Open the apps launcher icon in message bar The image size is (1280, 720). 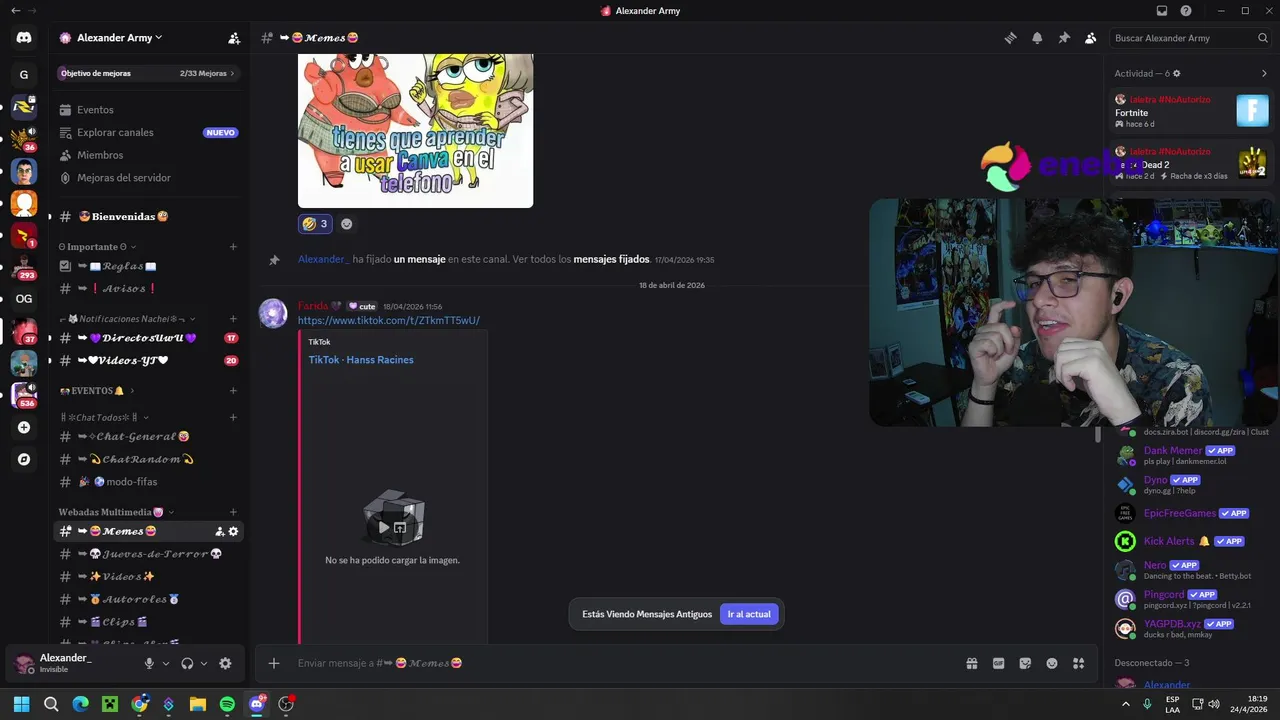[1078, 663]
